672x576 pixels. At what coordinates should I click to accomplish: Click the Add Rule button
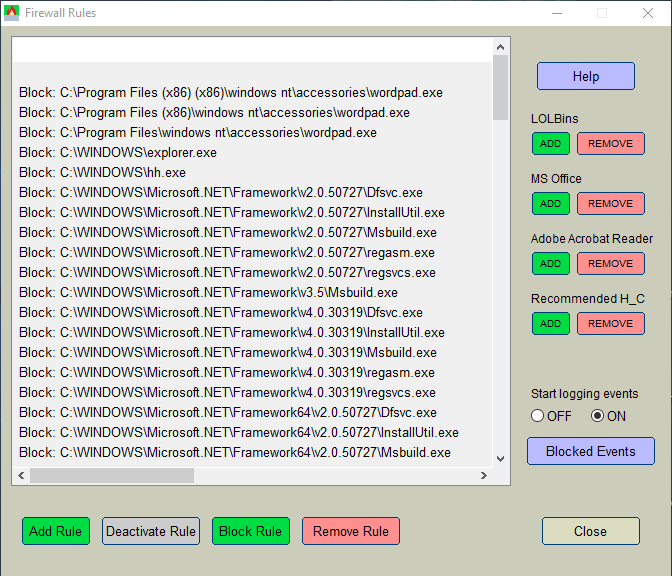(56, 531)
